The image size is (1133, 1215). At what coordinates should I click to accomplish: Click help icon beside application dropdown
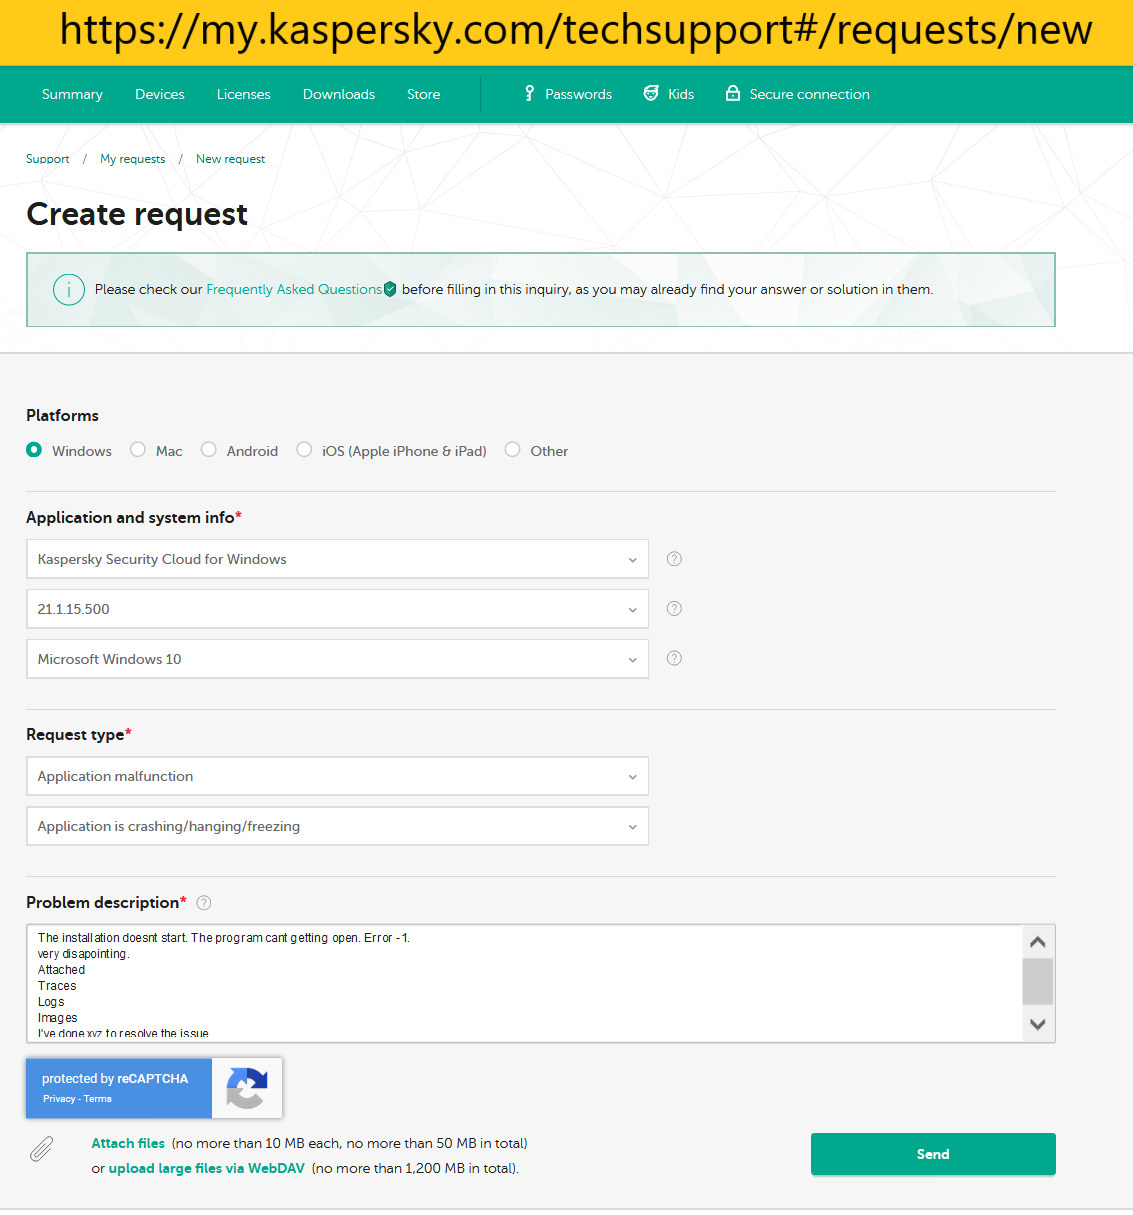click(x=674, y=559)
